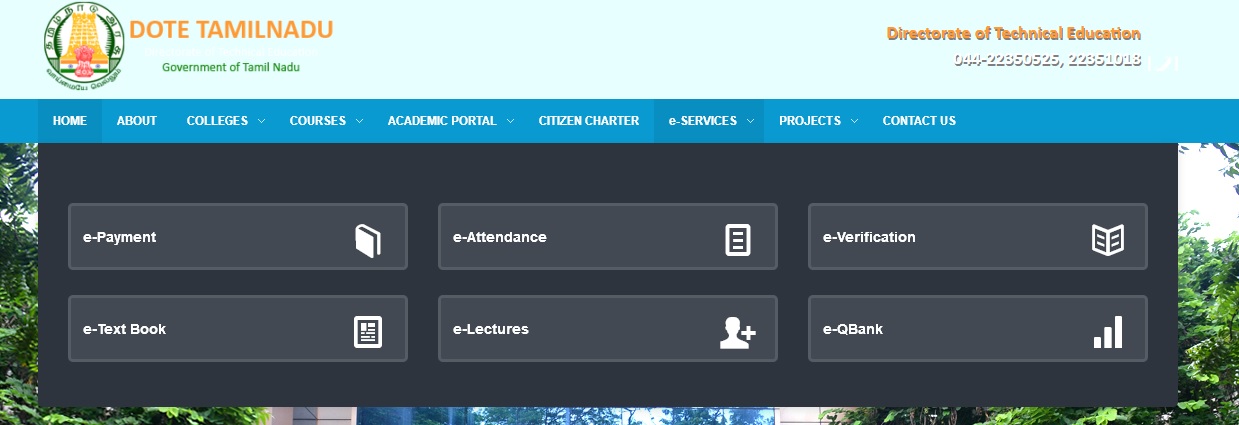Open the e-Text Book service link
Image resolution: width=1239 pixels, height=425 pixels.
[238, 329]
